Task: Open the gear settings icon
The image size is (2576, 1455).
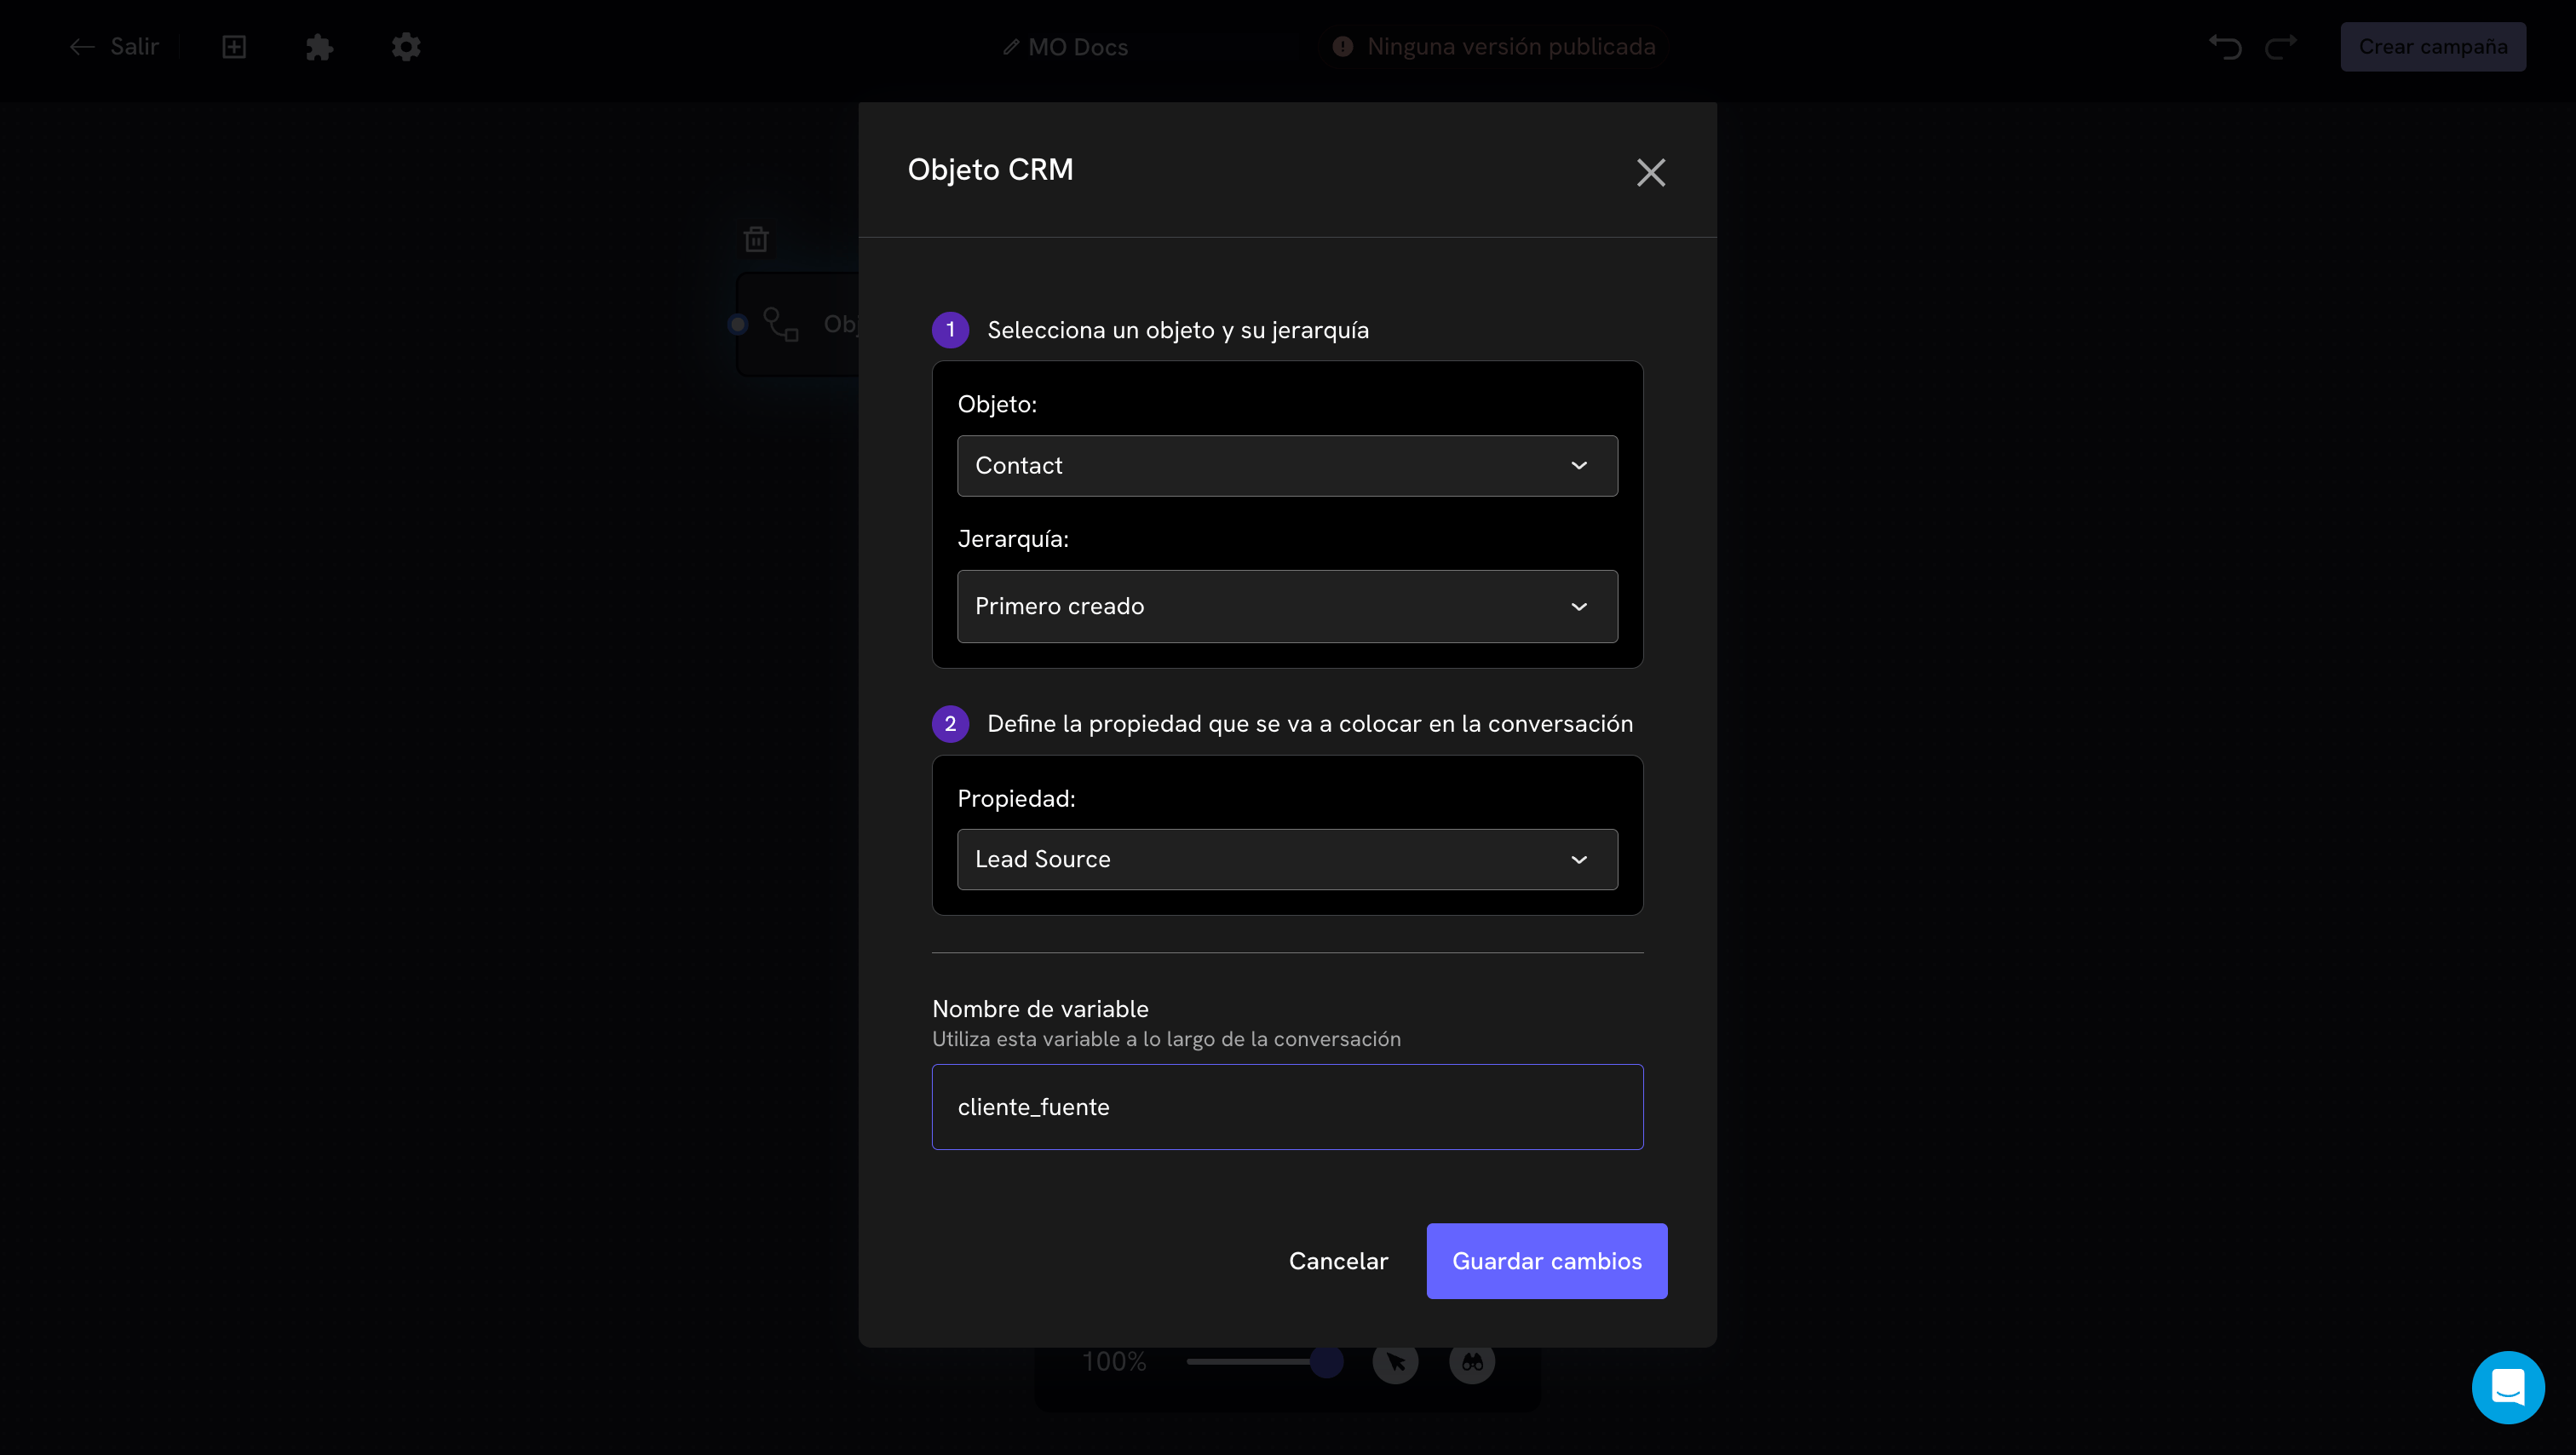Action: point(405,46)
